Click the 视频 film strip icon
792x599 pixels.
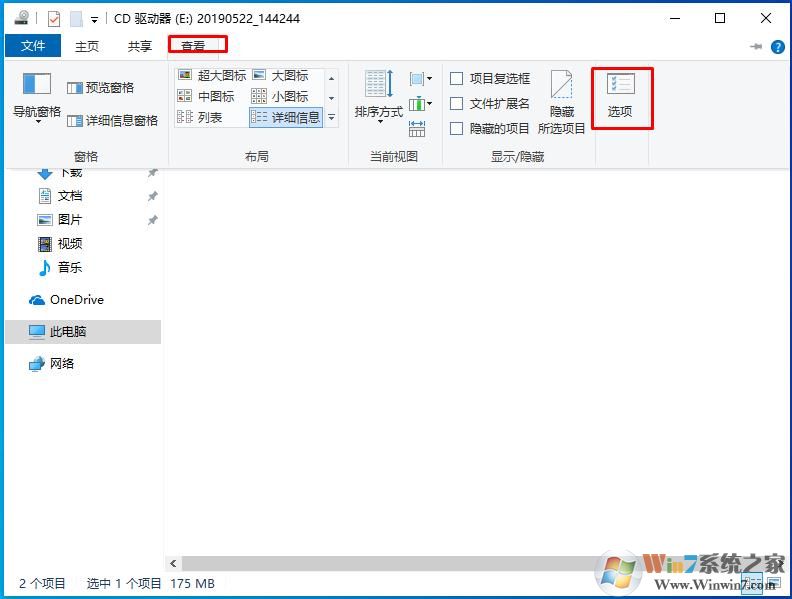click(x=45, y=244)
